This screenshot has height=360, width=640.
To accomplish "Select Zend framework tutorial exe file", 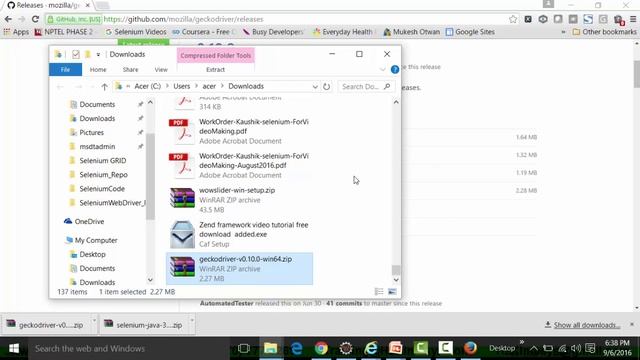I will [239, 234].
